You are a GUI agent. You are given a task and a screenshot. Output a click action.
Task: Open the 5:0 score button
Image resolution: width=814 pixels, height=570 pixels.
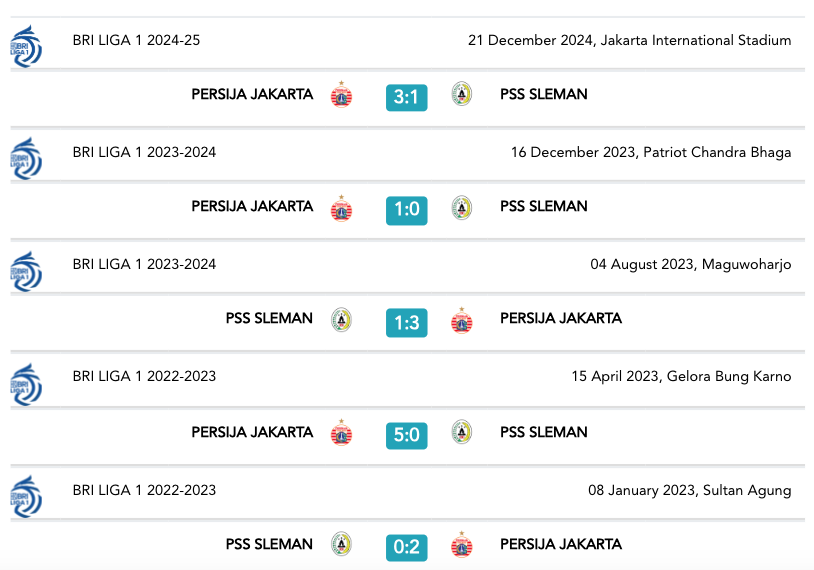[x=406, y=435]
